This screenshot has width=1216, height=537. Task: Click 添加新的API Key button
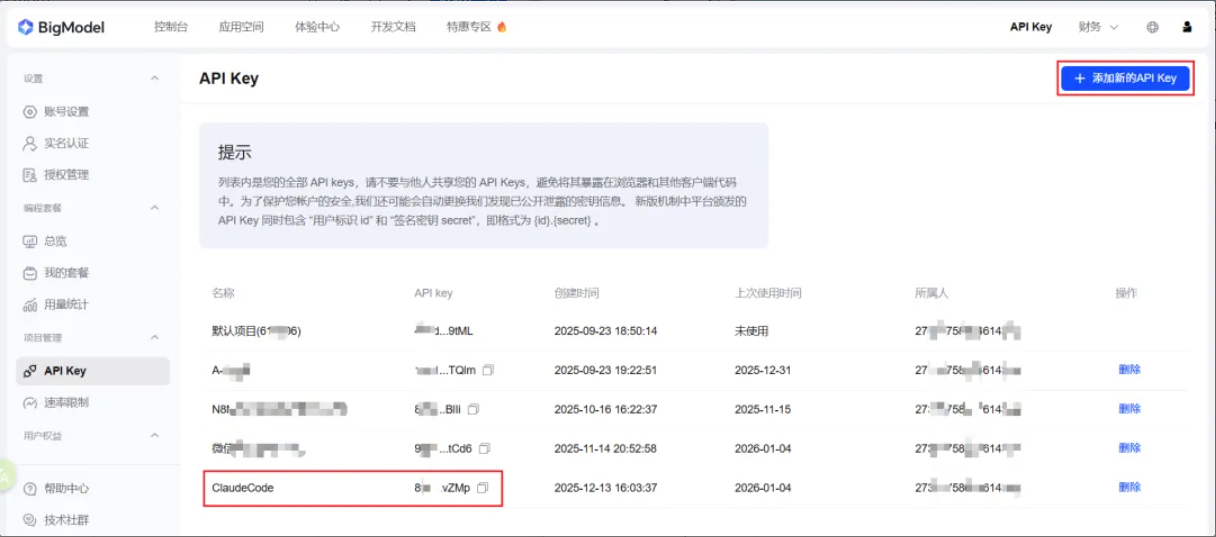[1125, 78]
